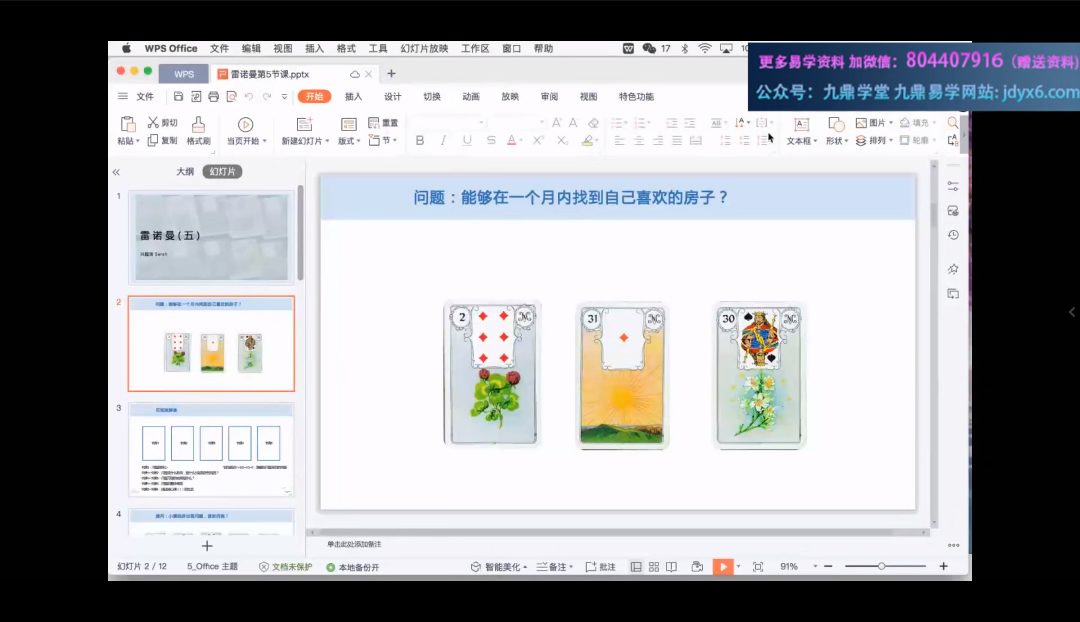The image size is (1080, 622).
Task: Select the Cut (剪切) scissors icon
Action: [154, 122]
